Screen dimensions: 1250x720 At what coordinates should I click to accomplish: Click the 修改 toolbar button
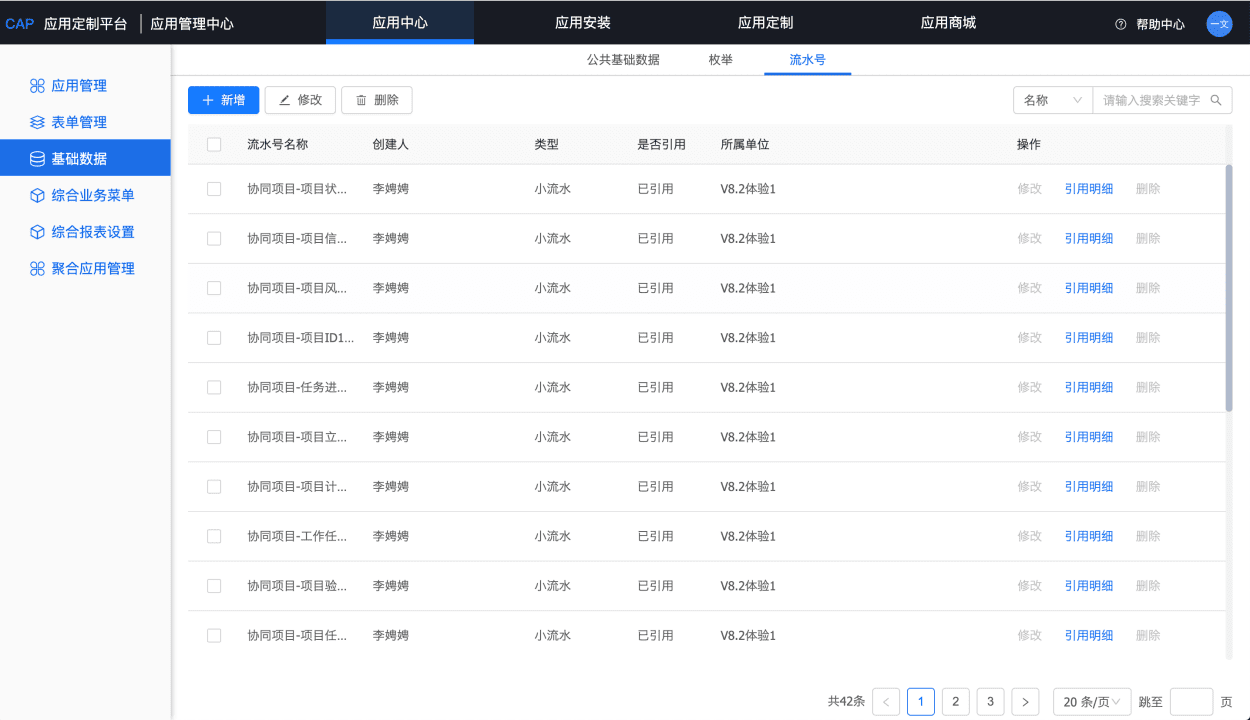(300, 100)
